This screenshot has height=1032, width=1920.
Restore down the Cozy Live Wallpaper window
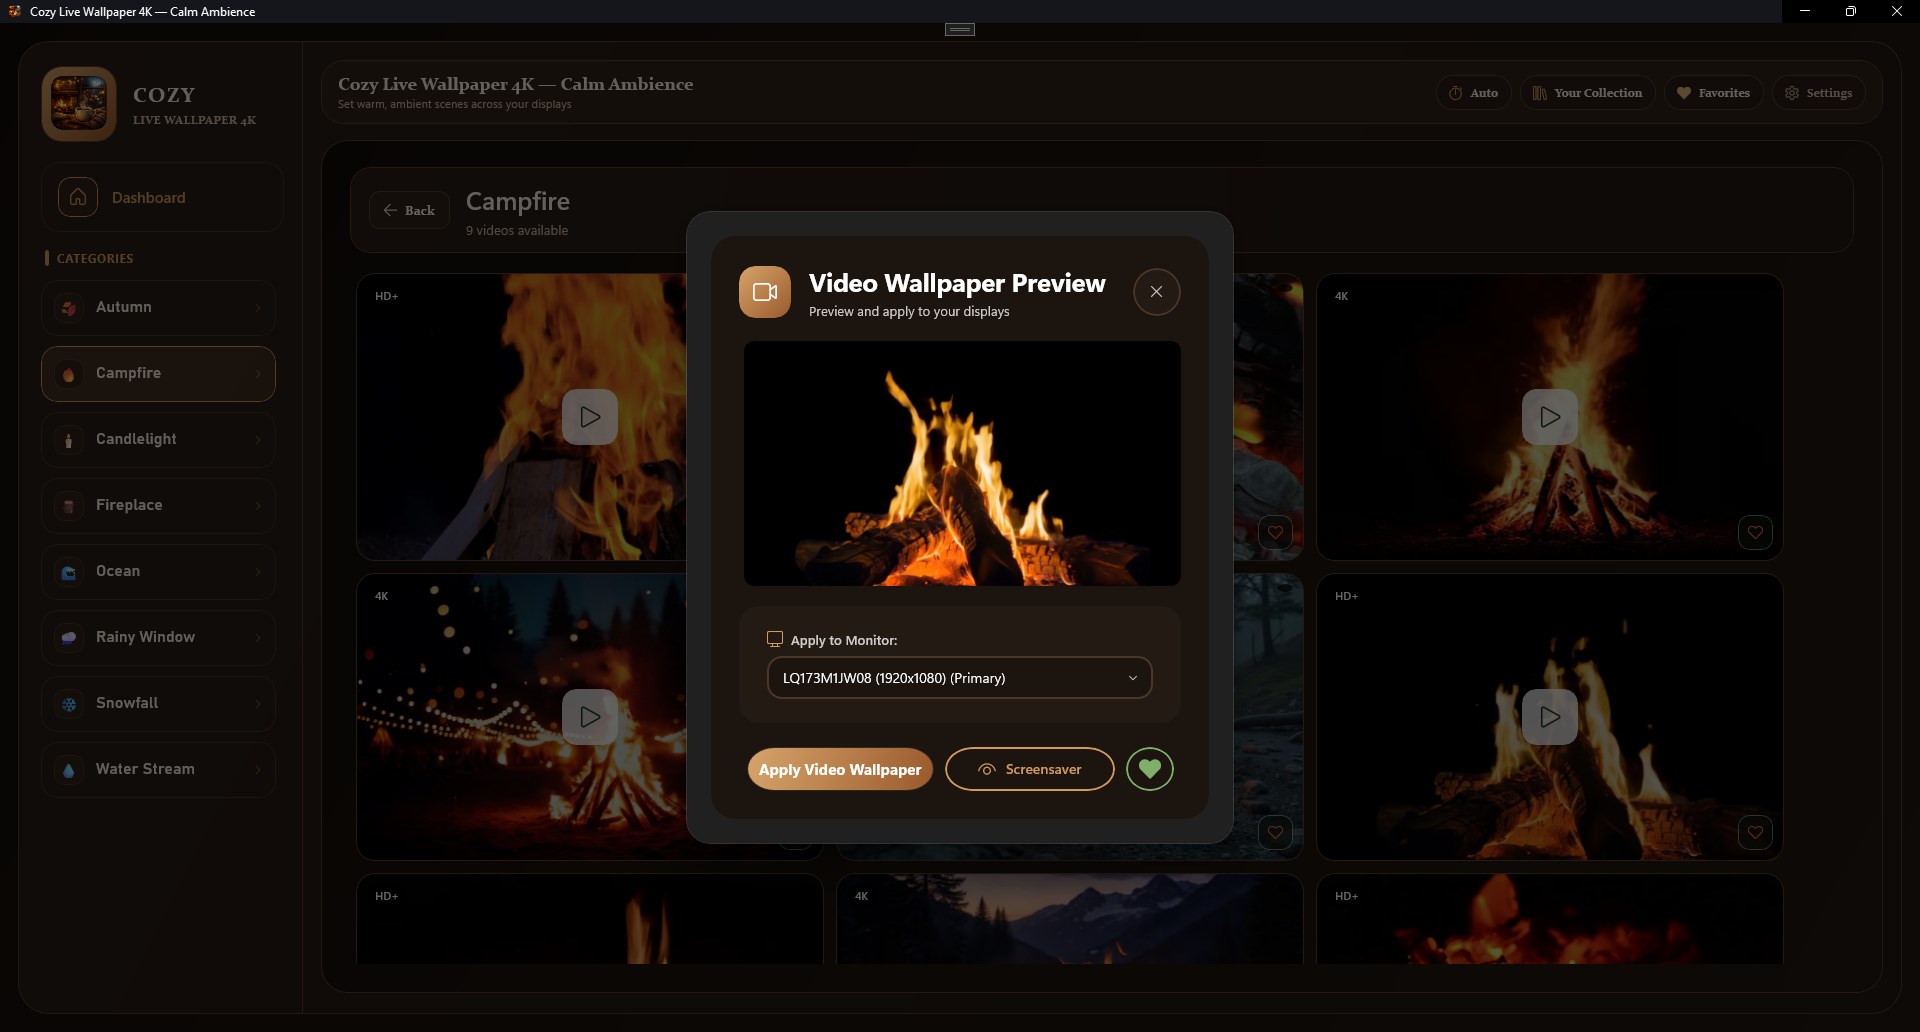point(1851,11)
